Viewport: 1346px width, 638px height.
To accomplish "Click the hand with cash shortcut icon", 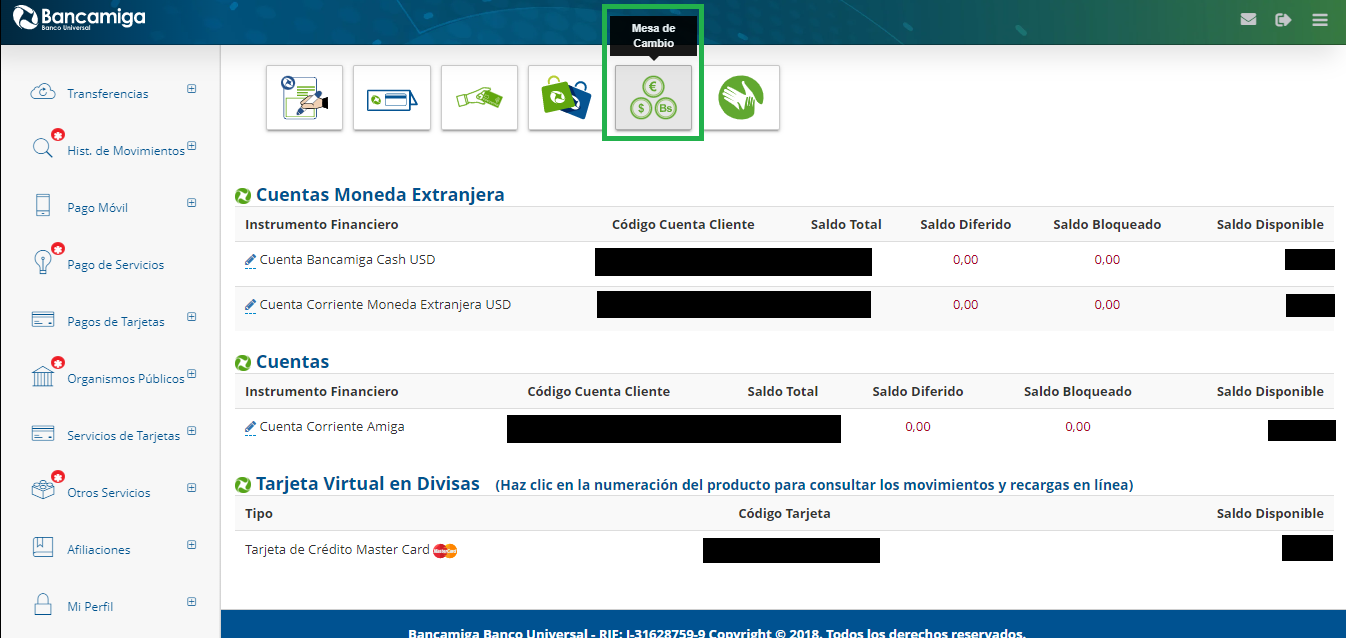I will [x=479, y=98].
